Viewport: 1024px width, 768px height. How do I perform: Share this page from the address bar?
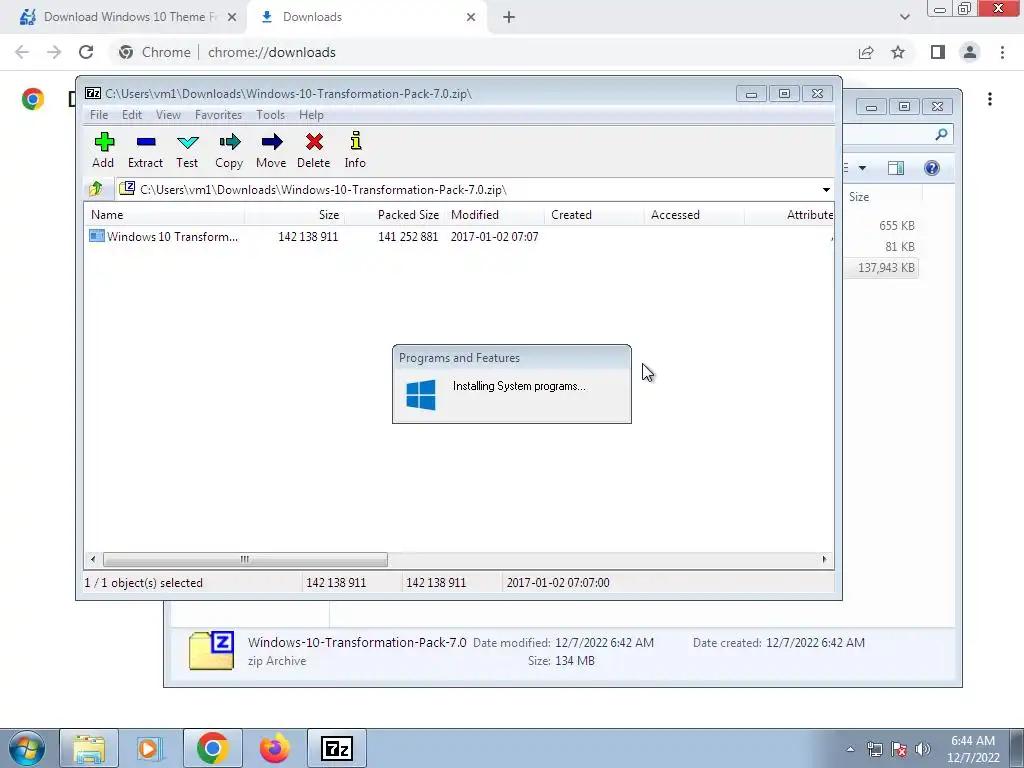click(x=866, y=52)
